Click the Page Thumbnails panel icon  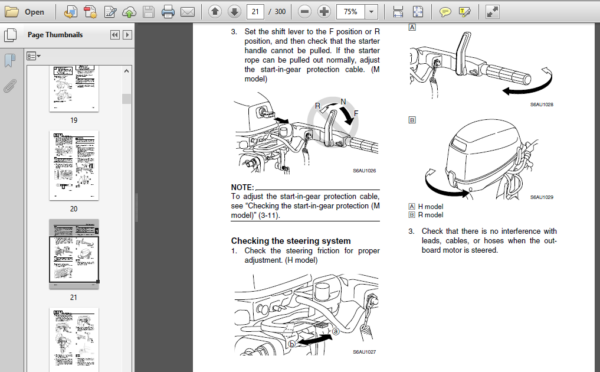pyautogui.click(x=10, y=35)
